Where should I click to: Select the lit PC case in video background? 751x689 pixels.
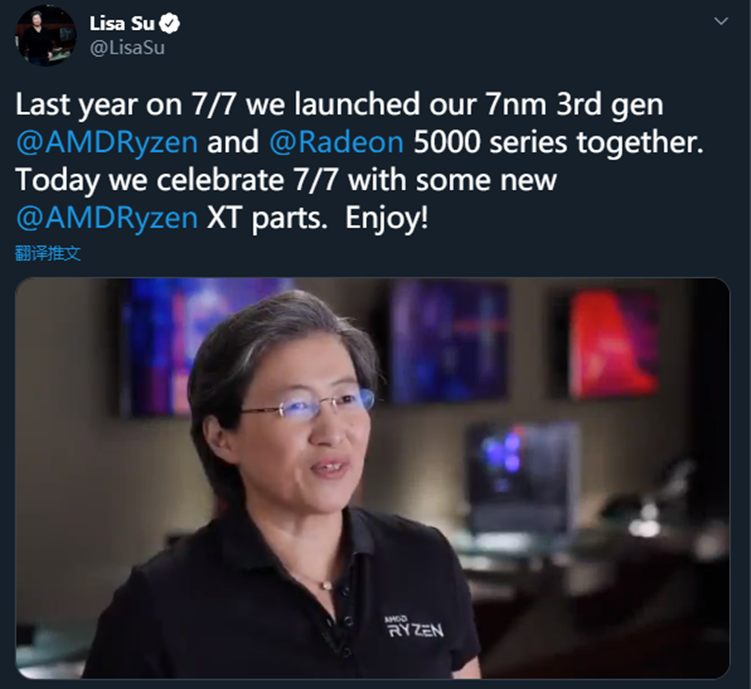[521, 478]
